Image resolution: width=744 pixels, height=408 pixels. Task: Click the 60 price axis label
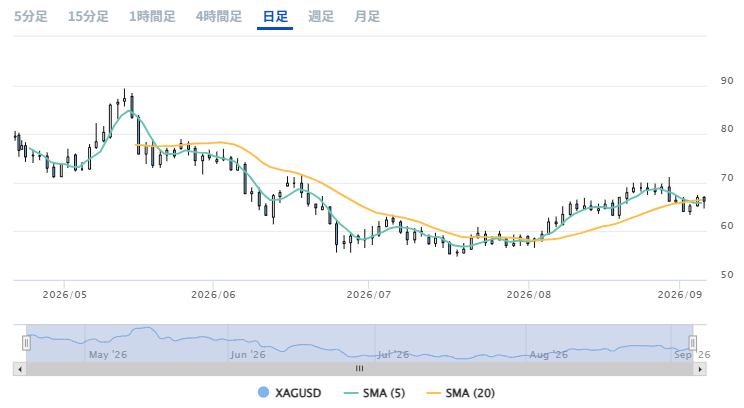(x=727, y=226)
